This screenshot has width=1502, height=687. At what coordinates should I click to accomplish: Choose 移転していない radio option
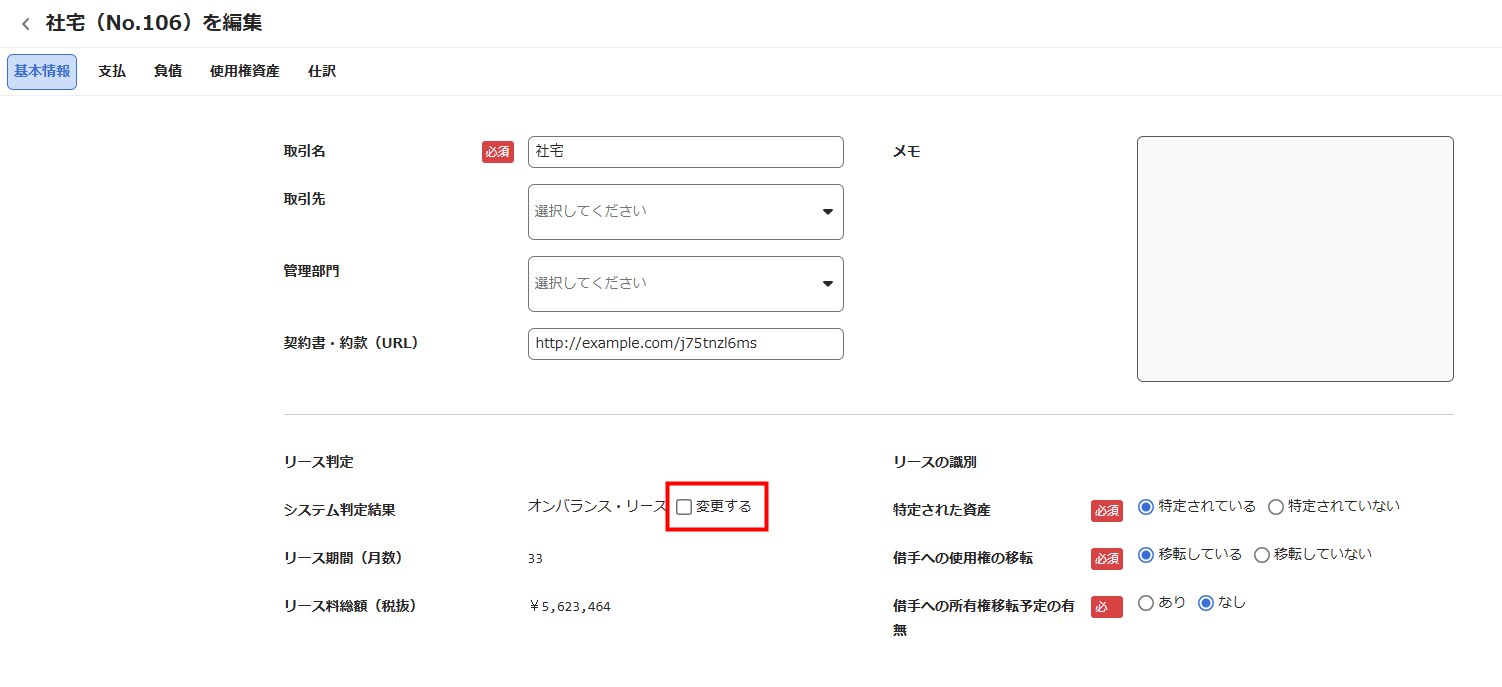[1261, 555]
